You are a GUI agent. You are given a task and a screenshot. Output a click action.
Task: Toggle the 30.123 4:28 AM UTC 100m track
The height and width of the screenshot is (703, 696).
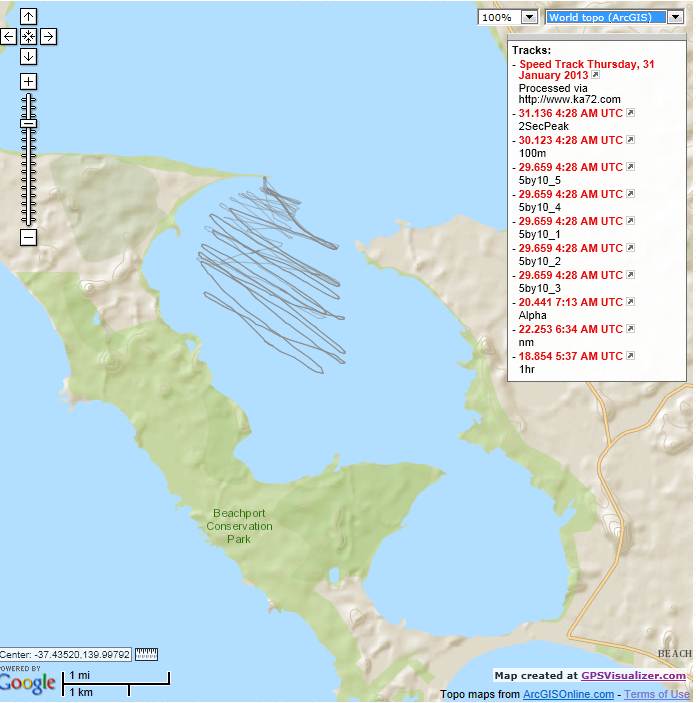[x=570, y=140]
